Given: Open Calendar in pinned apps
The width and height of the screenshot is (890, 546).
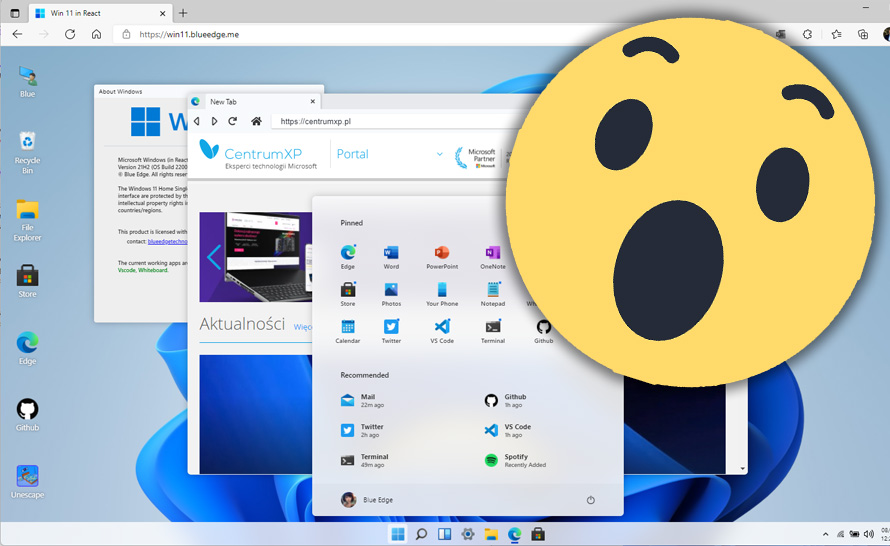Looking at the screenshot, I should (348, 331).
